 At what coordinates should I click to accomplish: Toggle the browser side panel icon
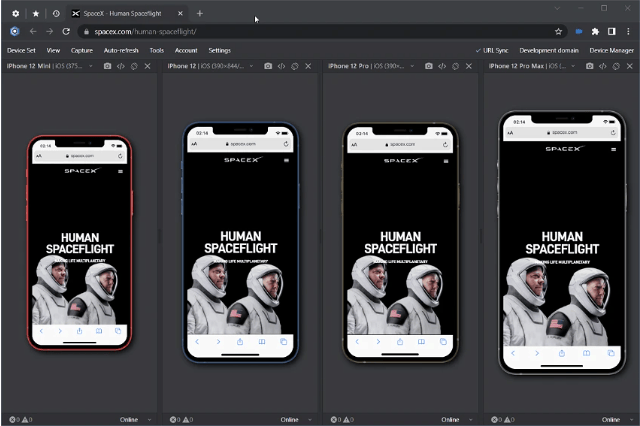coord(611,31)
